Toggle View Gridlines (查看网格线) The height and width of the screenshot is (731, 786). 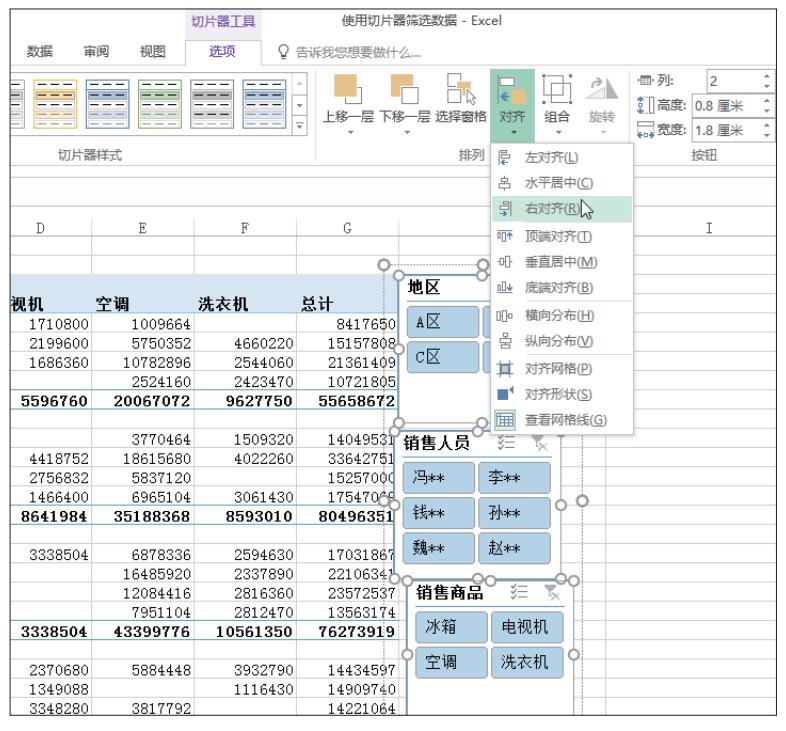pos(562,420)
